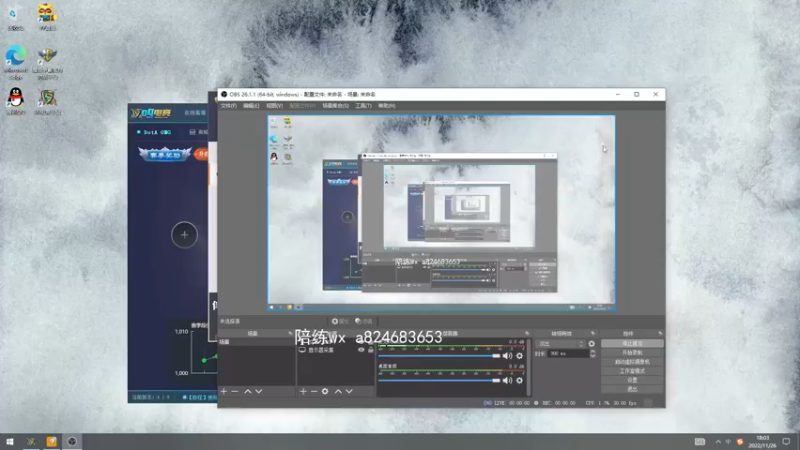Open transition properties gear beside the fade dropdown
Screen dimensions: 800x450
point(591,344)
